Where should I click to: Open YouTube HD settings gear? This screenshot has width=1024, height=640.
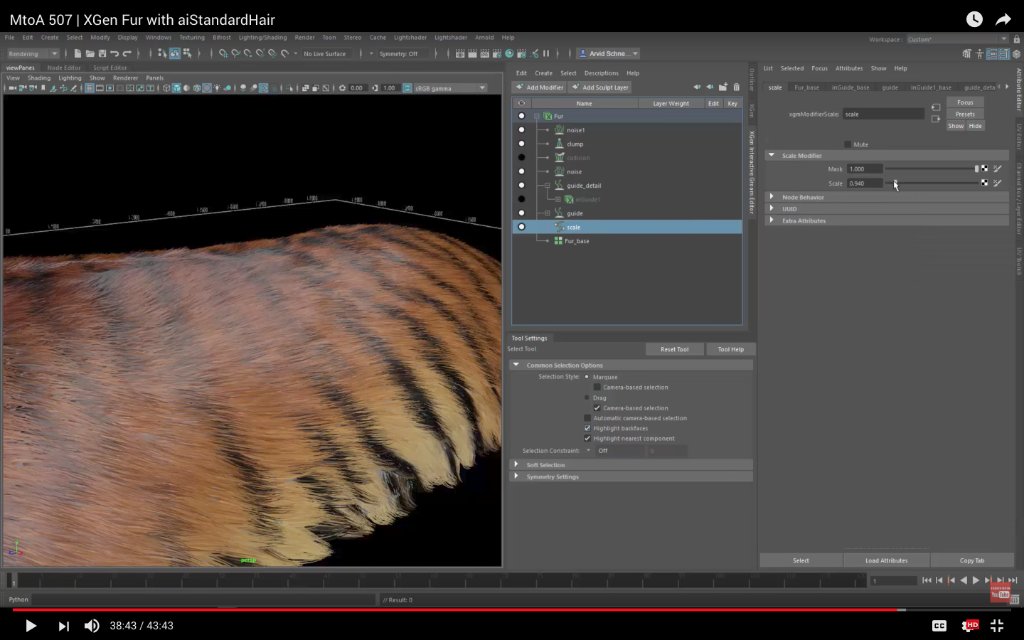(x=970, y=626)
